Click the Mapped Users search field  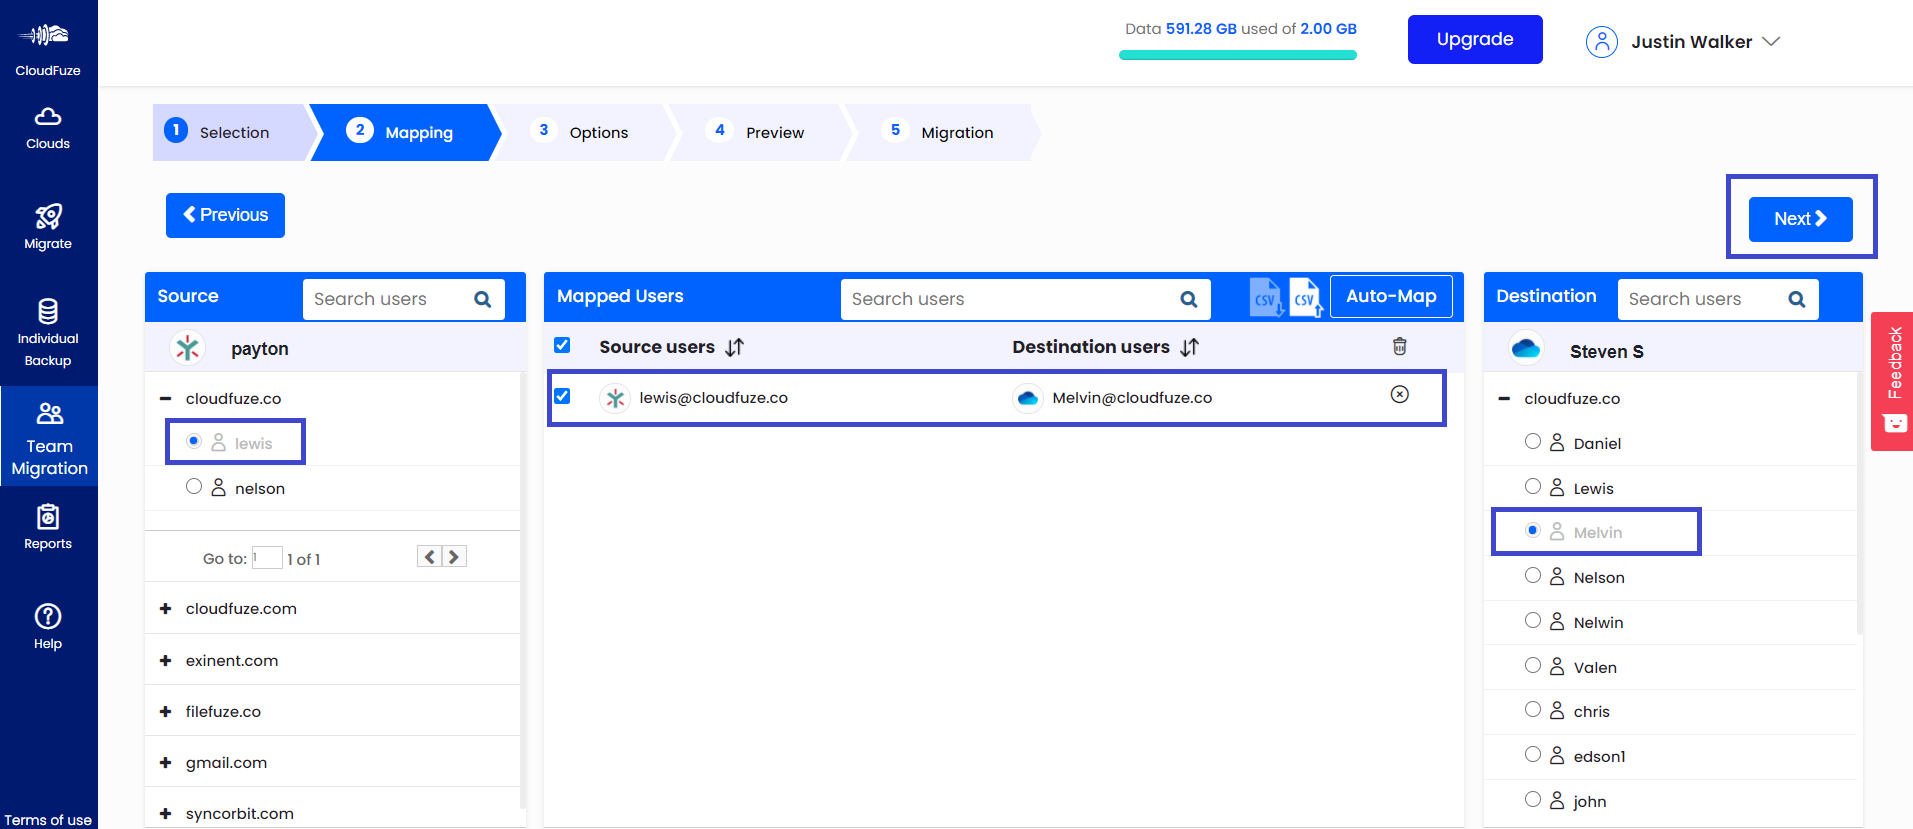(x=1026, y=299)
